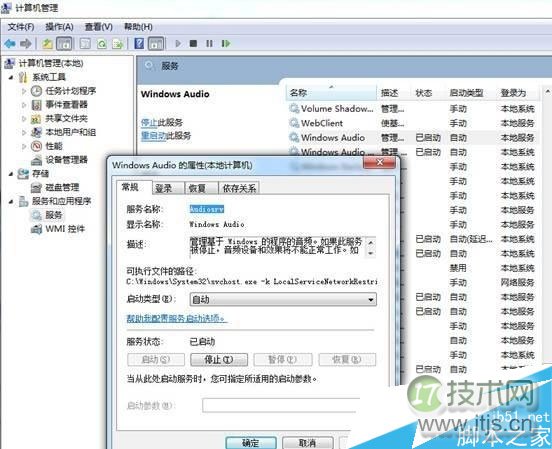
Task: Click the Pause service toolbar icon
Action: point(209,44)
